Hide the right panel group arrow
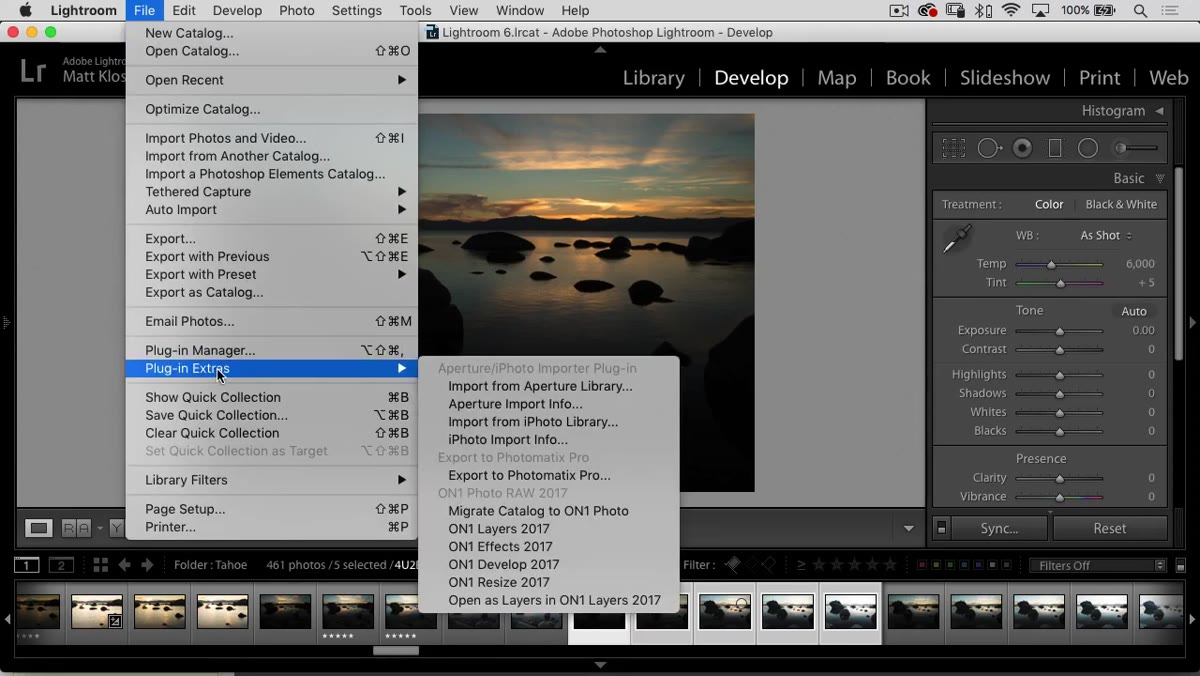The image size is (1200, 676). pyautogui.click(x=1192, y=323)
